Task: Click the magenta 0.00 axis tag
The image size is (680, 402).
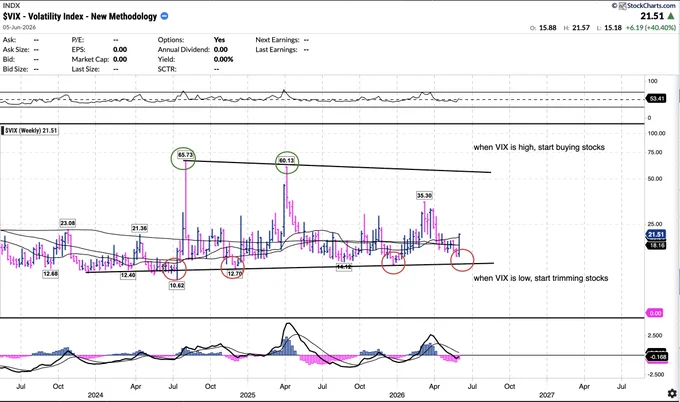Action: (655, 313)
